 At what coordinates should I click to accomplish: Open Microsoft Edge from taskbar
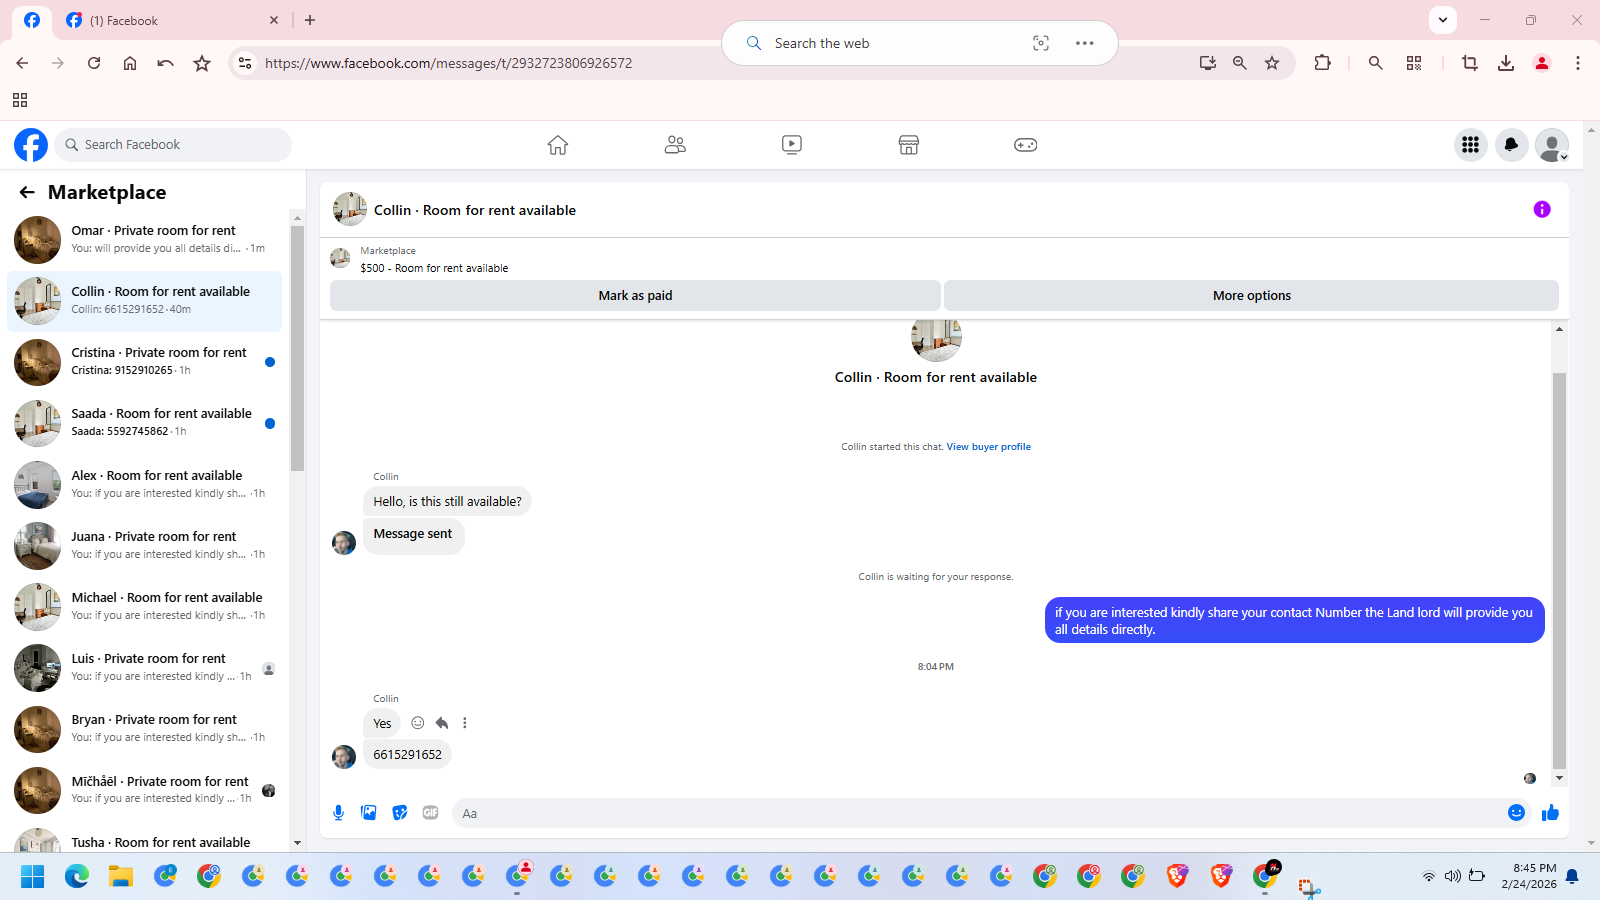tap(77, 877)
